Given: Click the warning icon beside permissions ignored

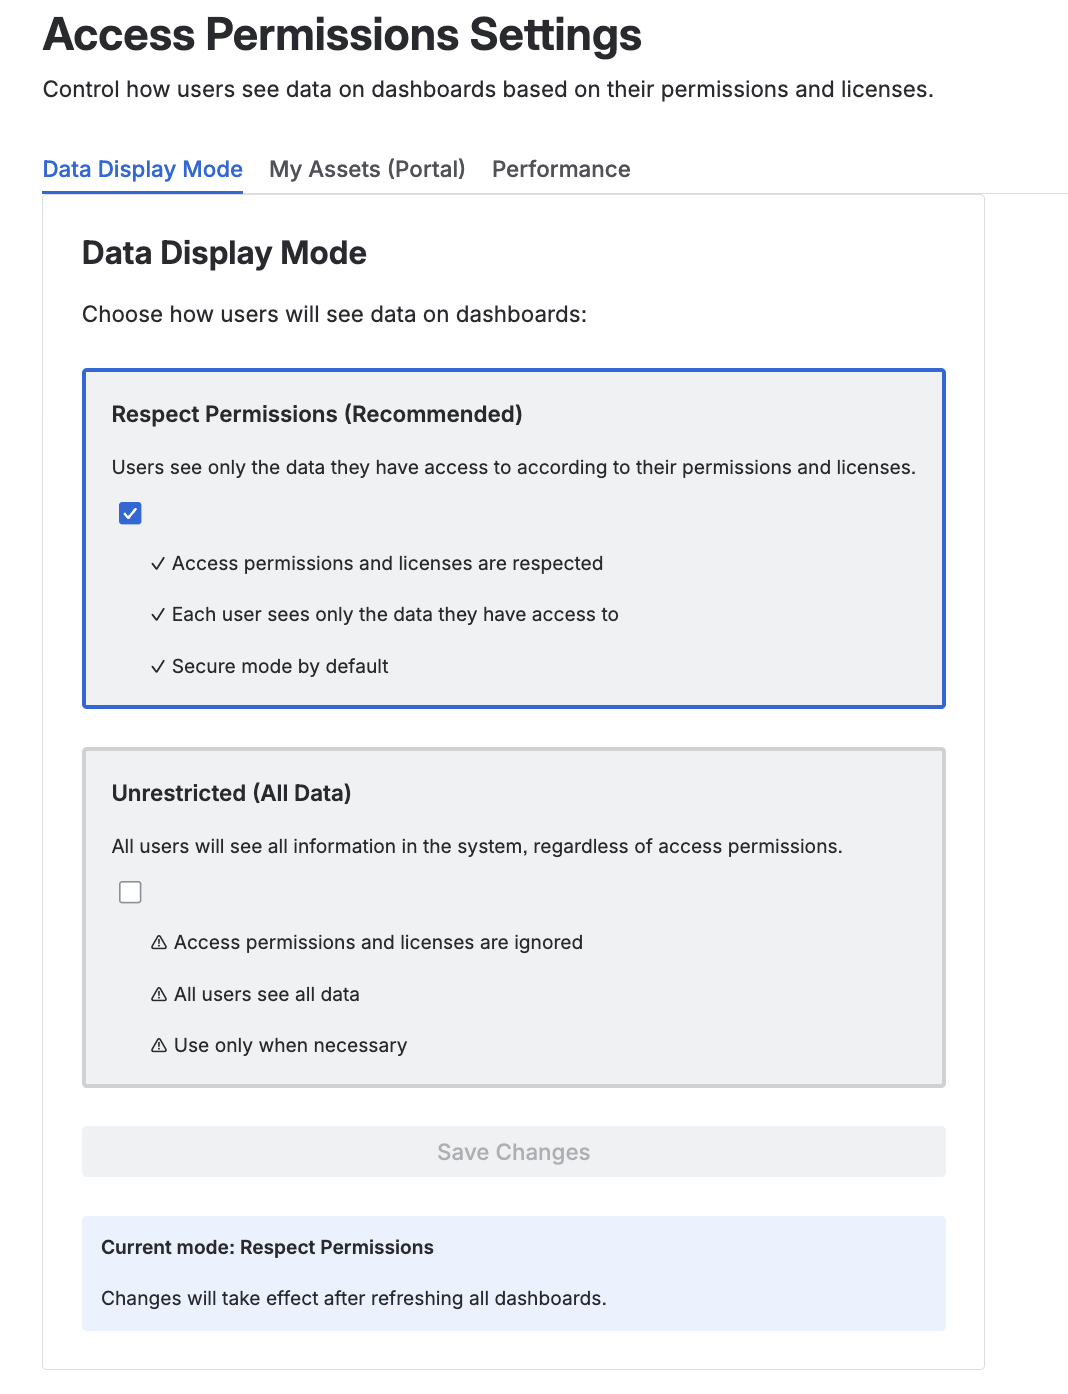Looking at the screenshot, I should (159, 943).
